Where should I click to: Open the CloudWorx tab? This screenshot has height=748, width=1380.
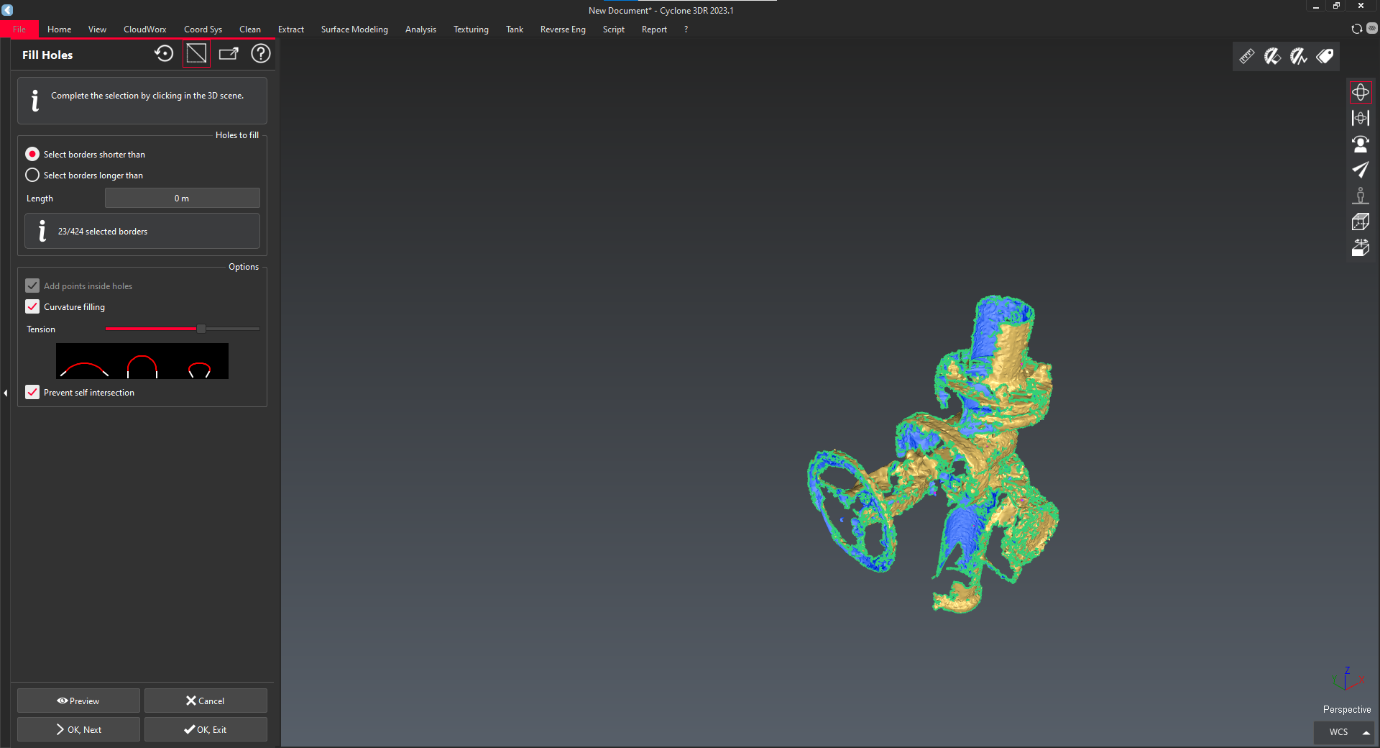click(x=145, y=29)
